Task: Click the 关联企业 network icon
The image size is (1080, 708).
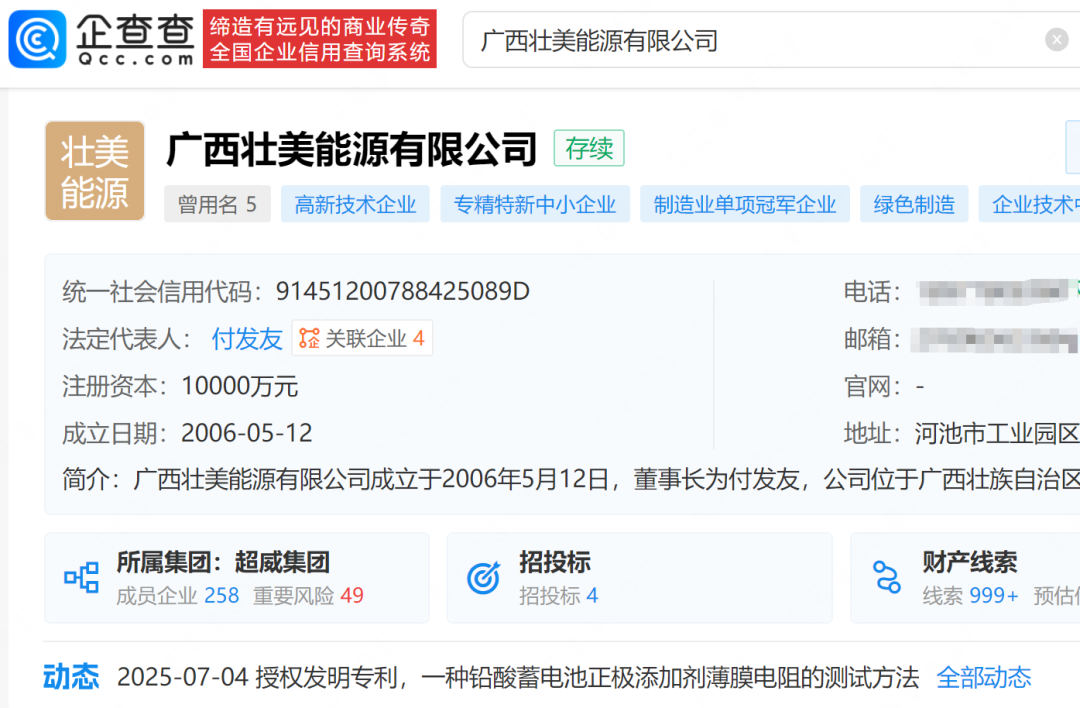Action: click(309, 339)
